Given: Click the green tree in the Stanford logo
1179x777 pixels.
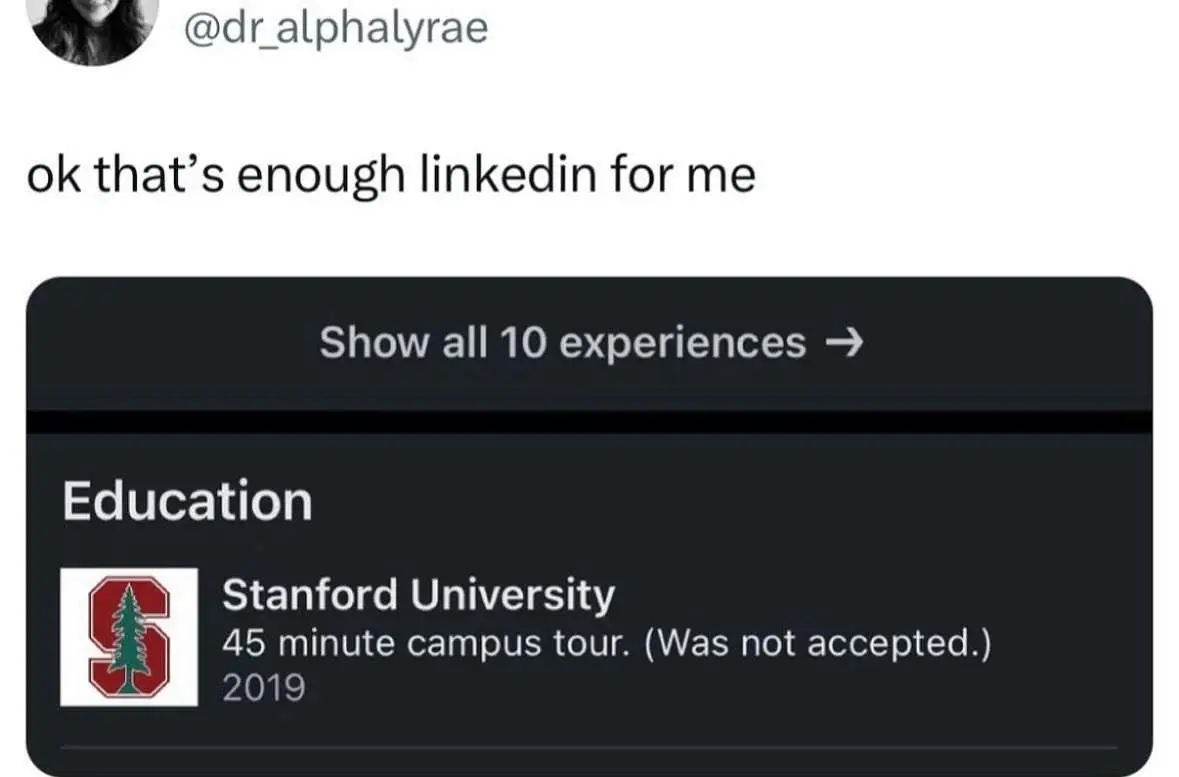Looking at the screenshot, I should (x=128, y=637).
